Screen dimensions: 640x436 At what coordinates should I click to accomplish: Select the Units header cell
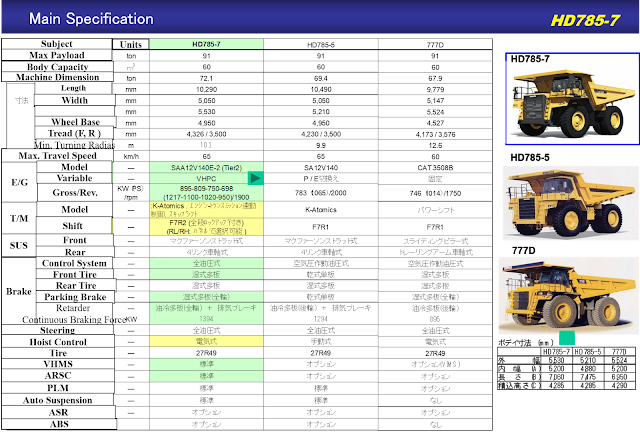pos(131,44)
